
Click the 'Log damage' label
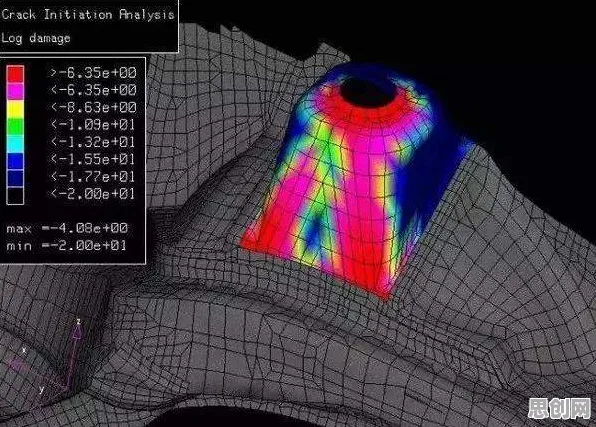[x=36, y=38]
